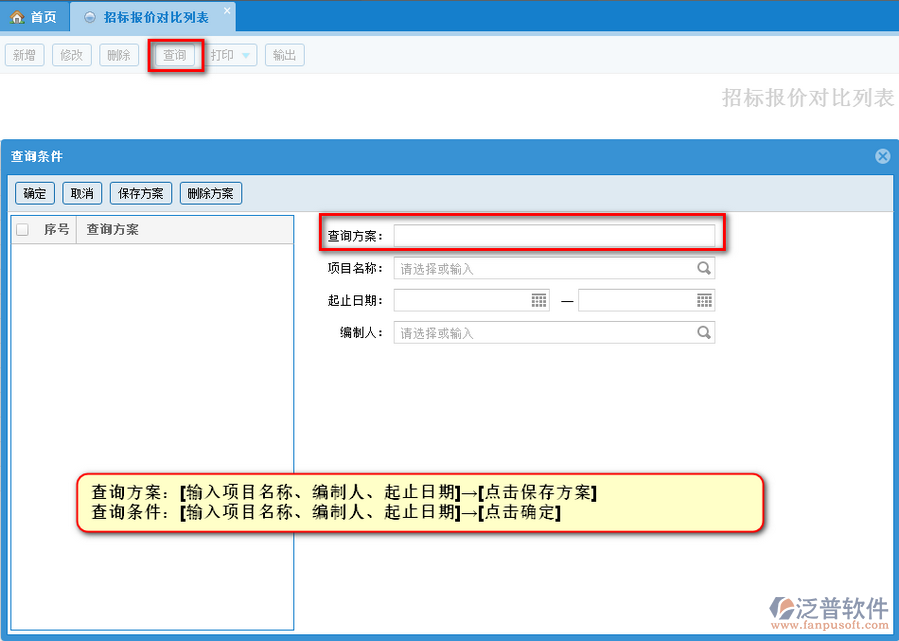
Task: Open the 打印 dropdown arrow
Action: click(x=246, y=56)
